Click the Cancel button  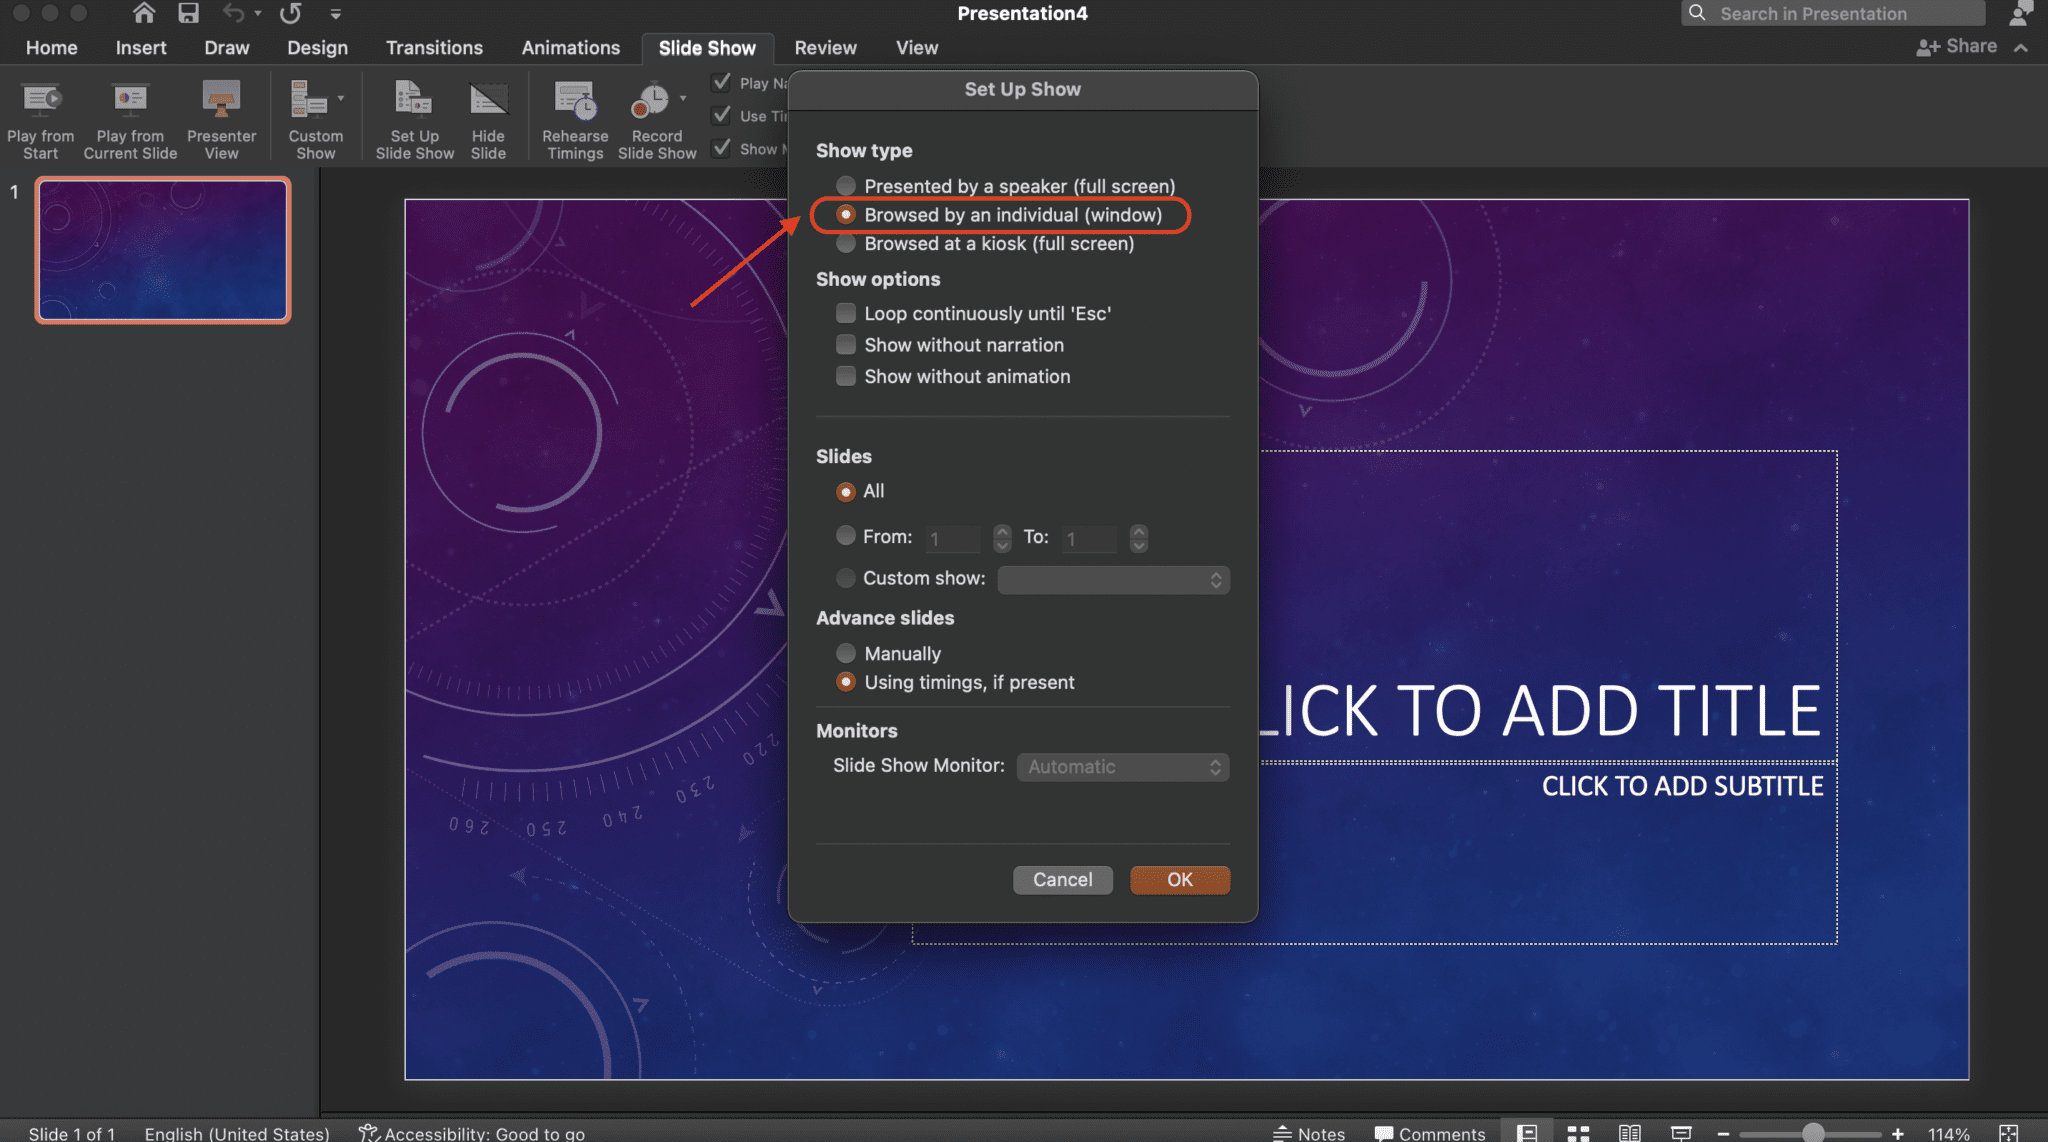point(1063,879)
